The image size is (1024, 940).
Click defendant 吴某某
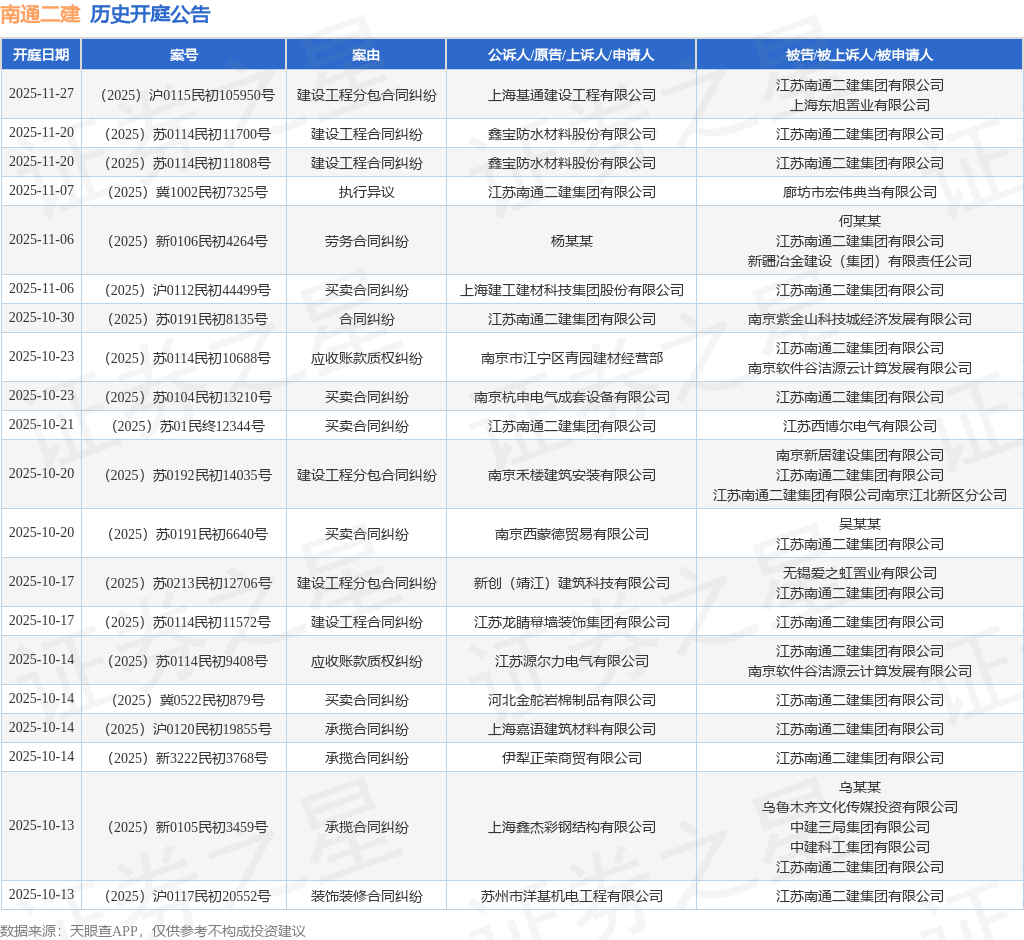tap(859, 524)
